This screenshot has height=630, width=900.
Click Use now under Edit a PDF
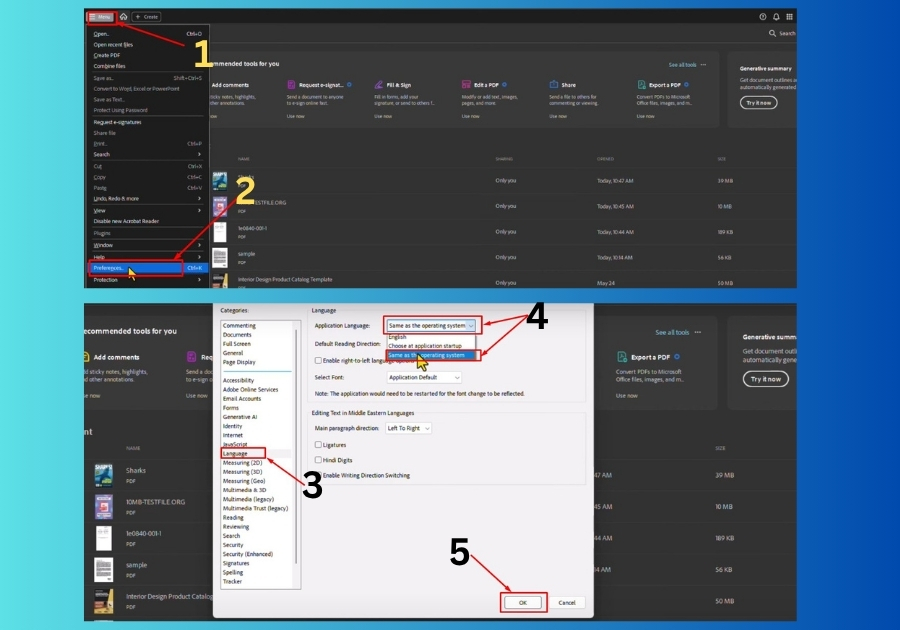click(471, 116)
